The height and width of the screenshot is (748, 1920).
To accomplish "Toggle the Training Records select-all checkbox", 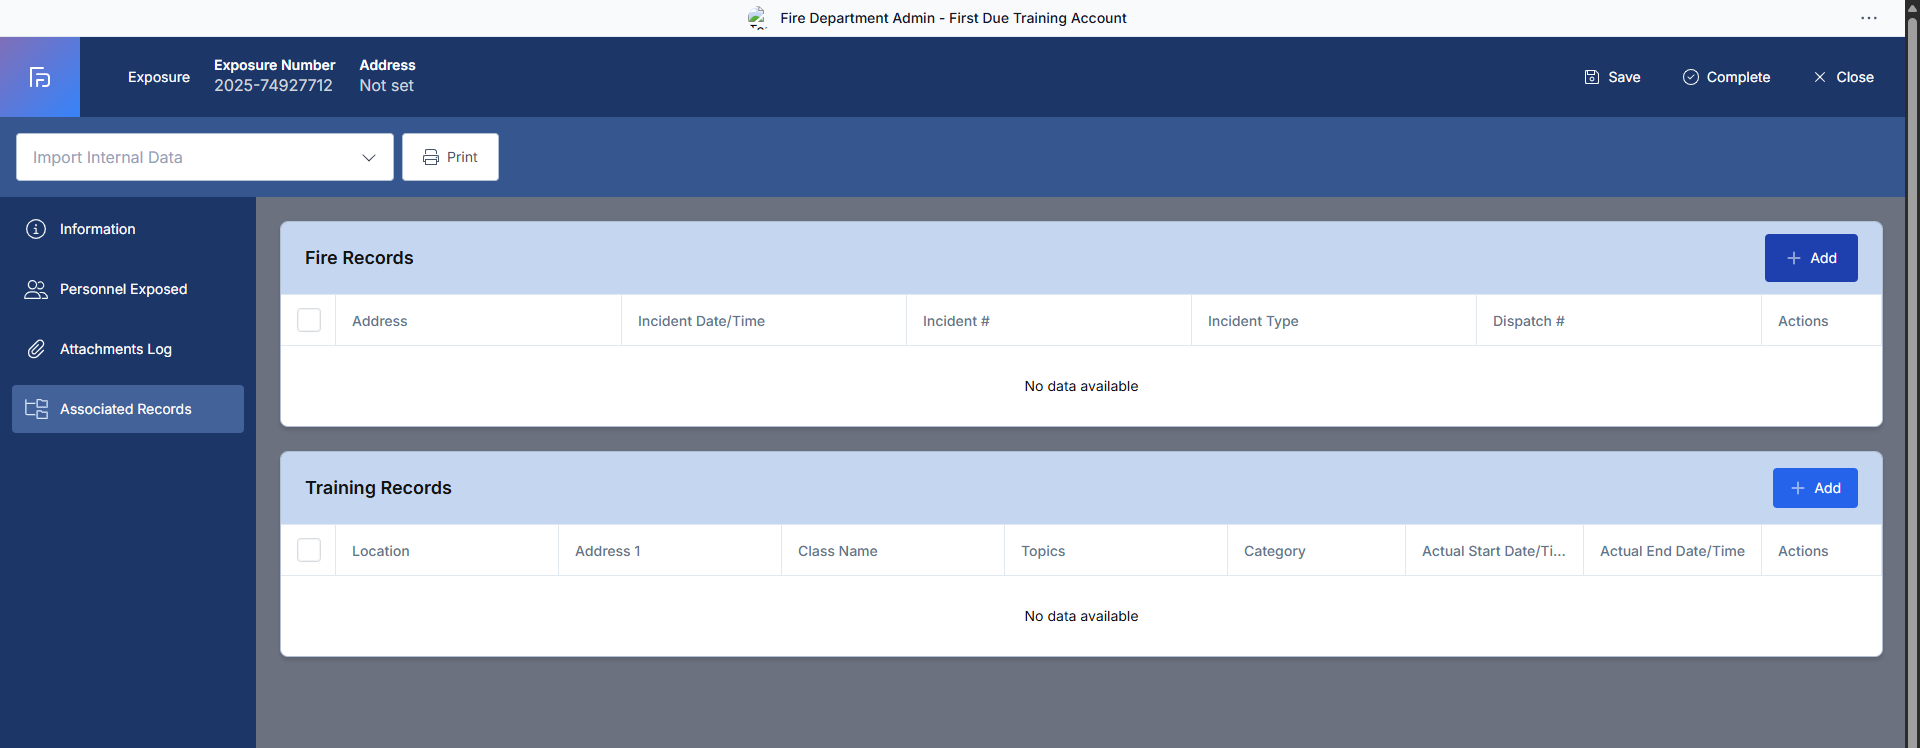I will [x=309, y=550].
